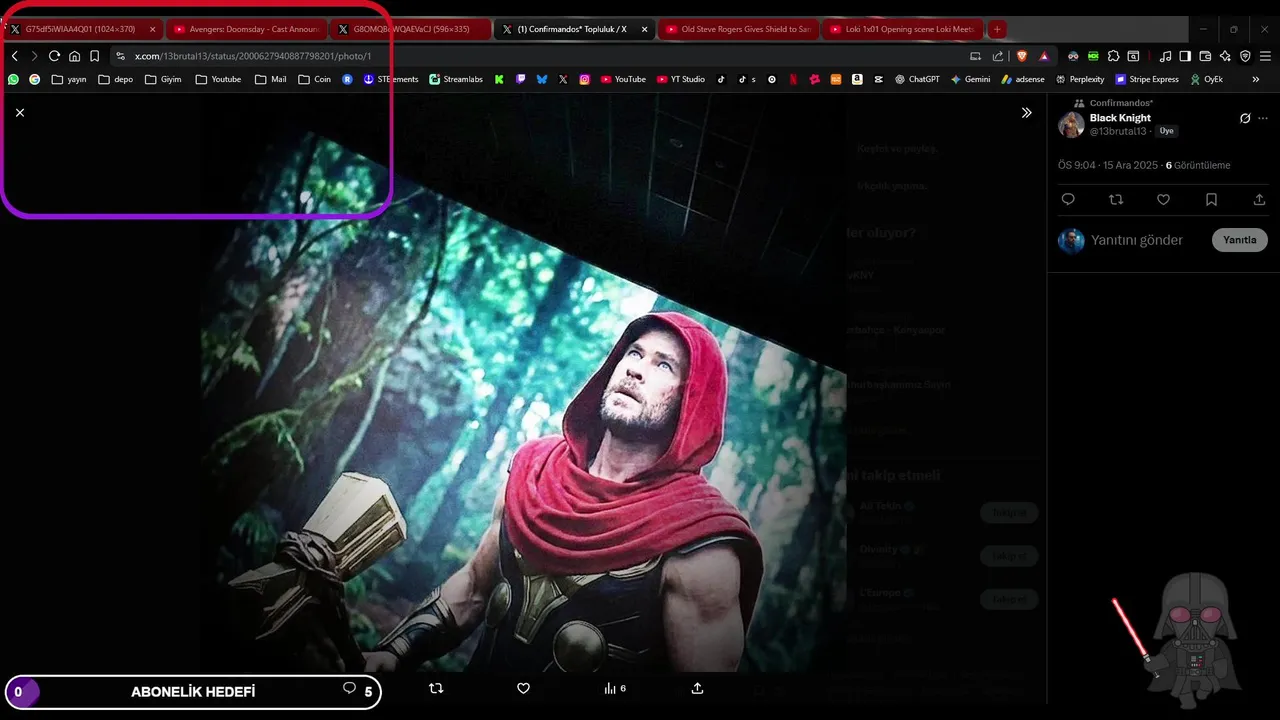
Task: Reload the current page
Action: point(54,56)
